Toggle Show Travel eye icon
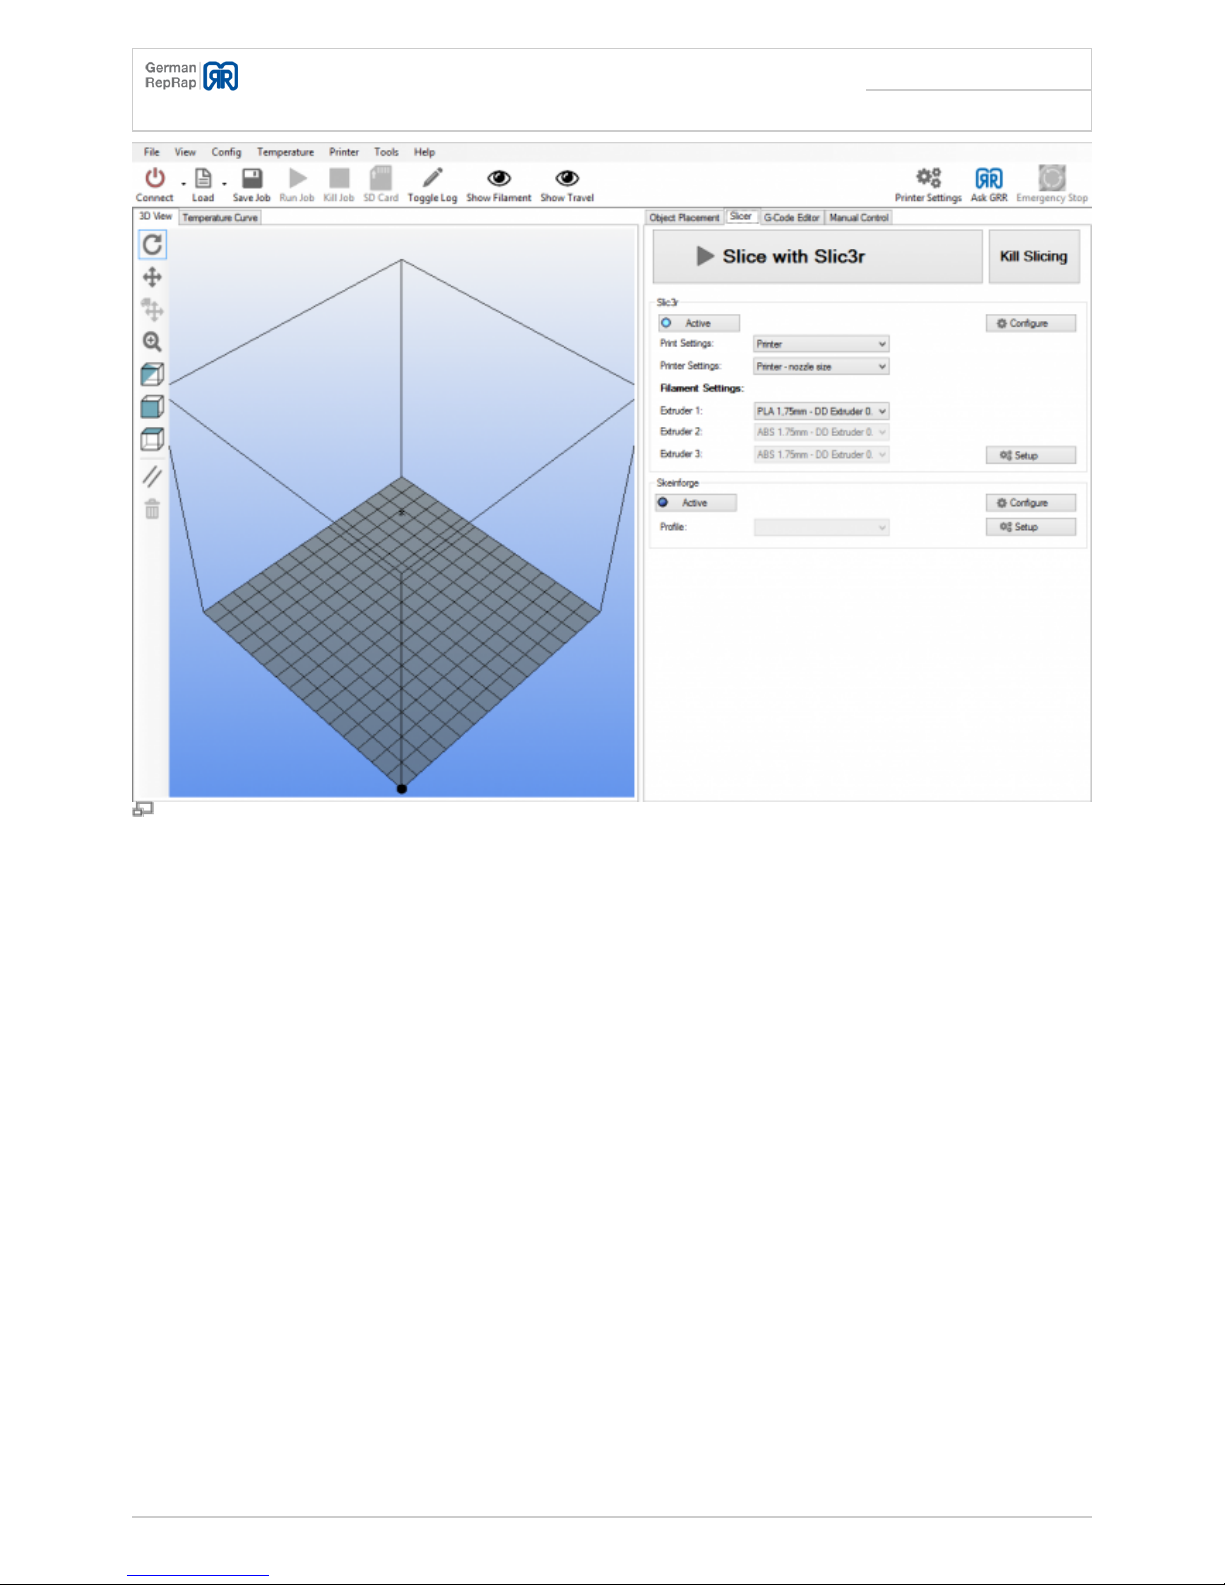The height and width of the screenshot is (1585, 1225). 567,178
